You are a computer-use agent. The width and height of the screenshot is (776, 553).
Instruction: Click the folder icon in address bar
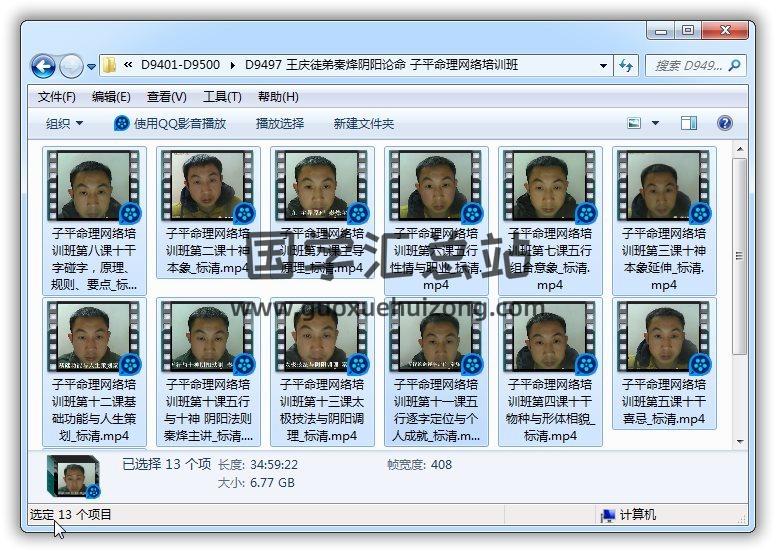(x=109, y=66)
